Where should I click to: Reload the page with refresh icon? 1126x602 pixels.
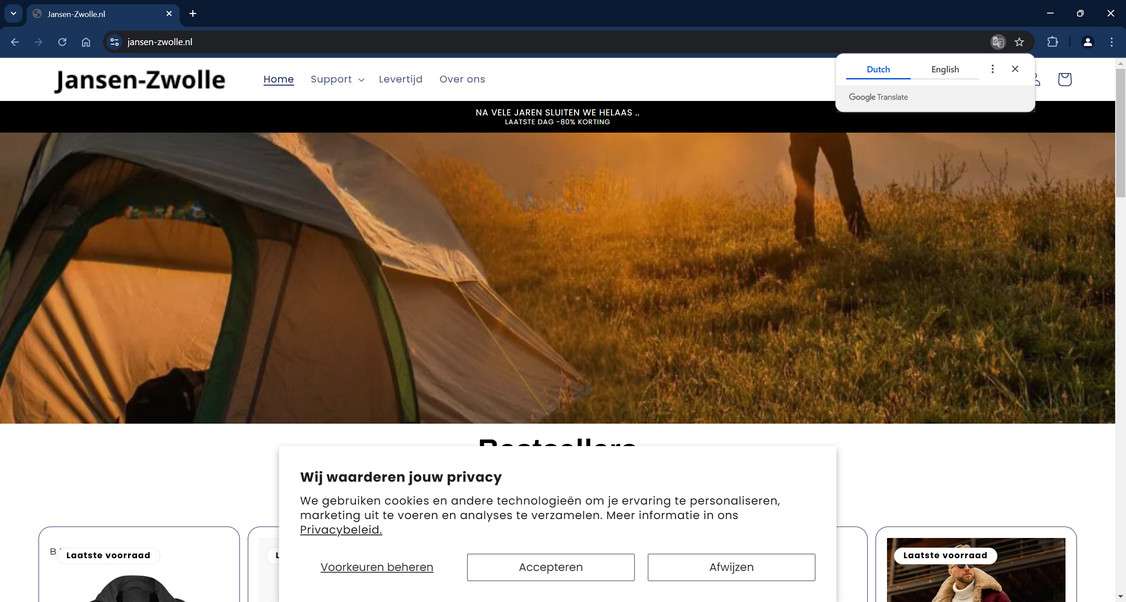62,42
